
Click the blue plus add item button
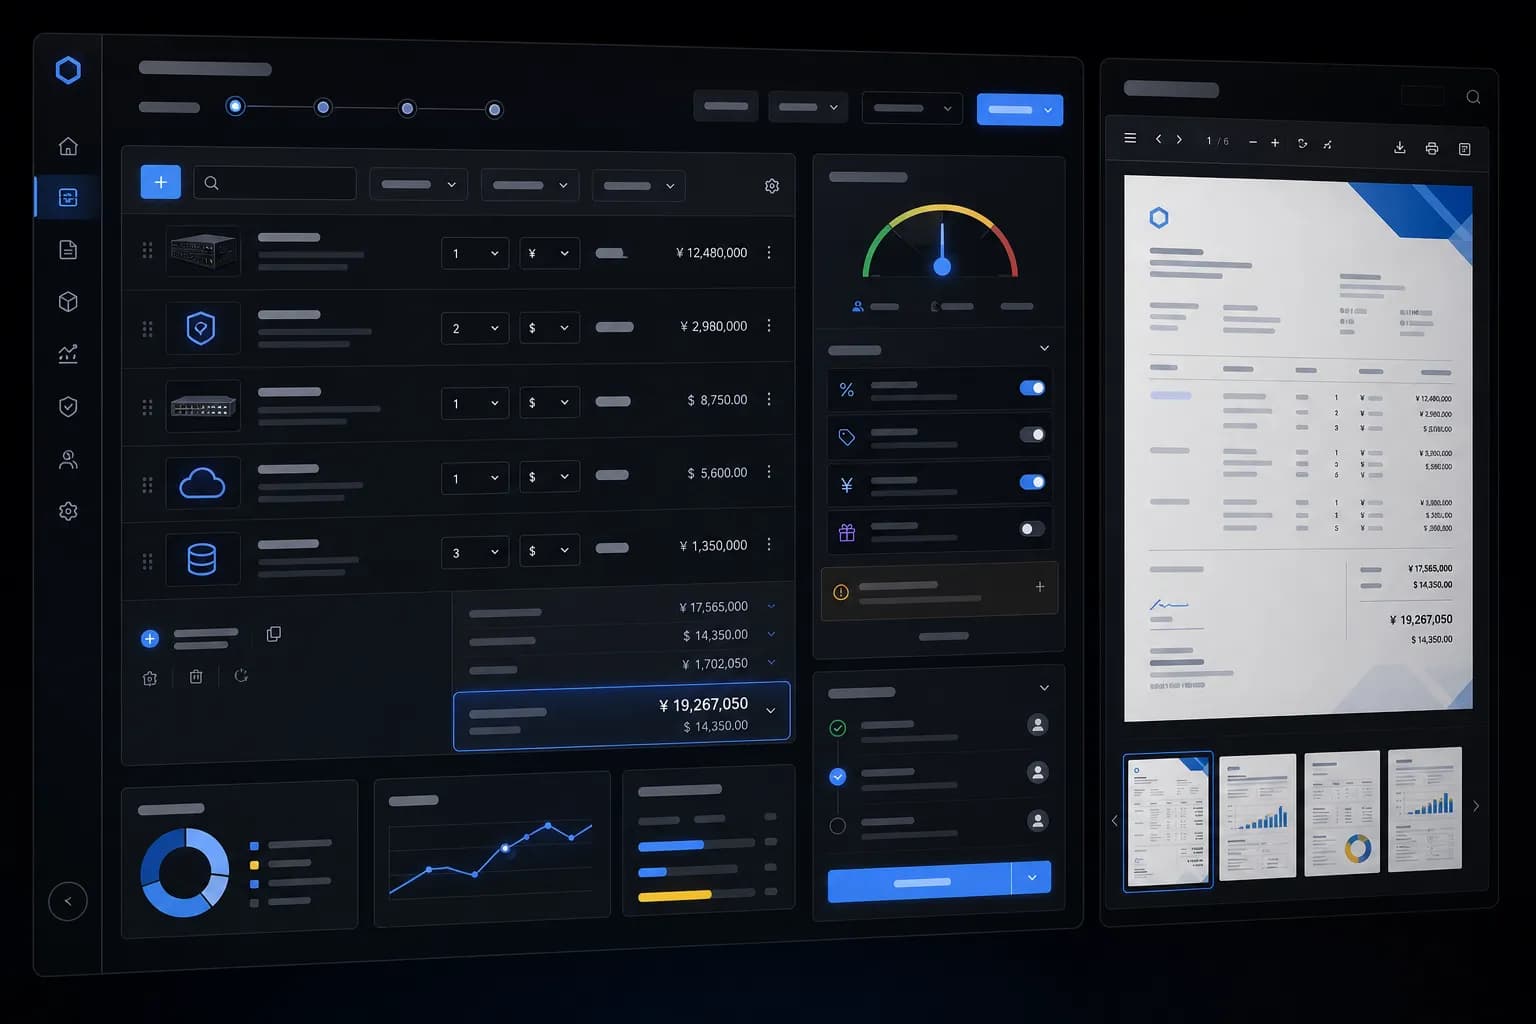coord(160,182)
